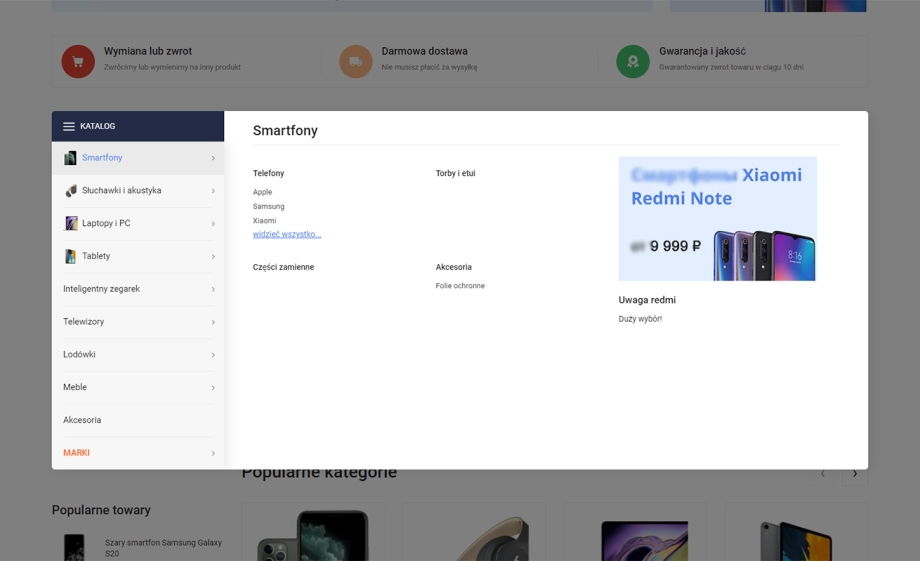This screenshot has height=561, width=920.
Task: Open the Xiaomi Redmi Note banner
Action: (717, 218)
